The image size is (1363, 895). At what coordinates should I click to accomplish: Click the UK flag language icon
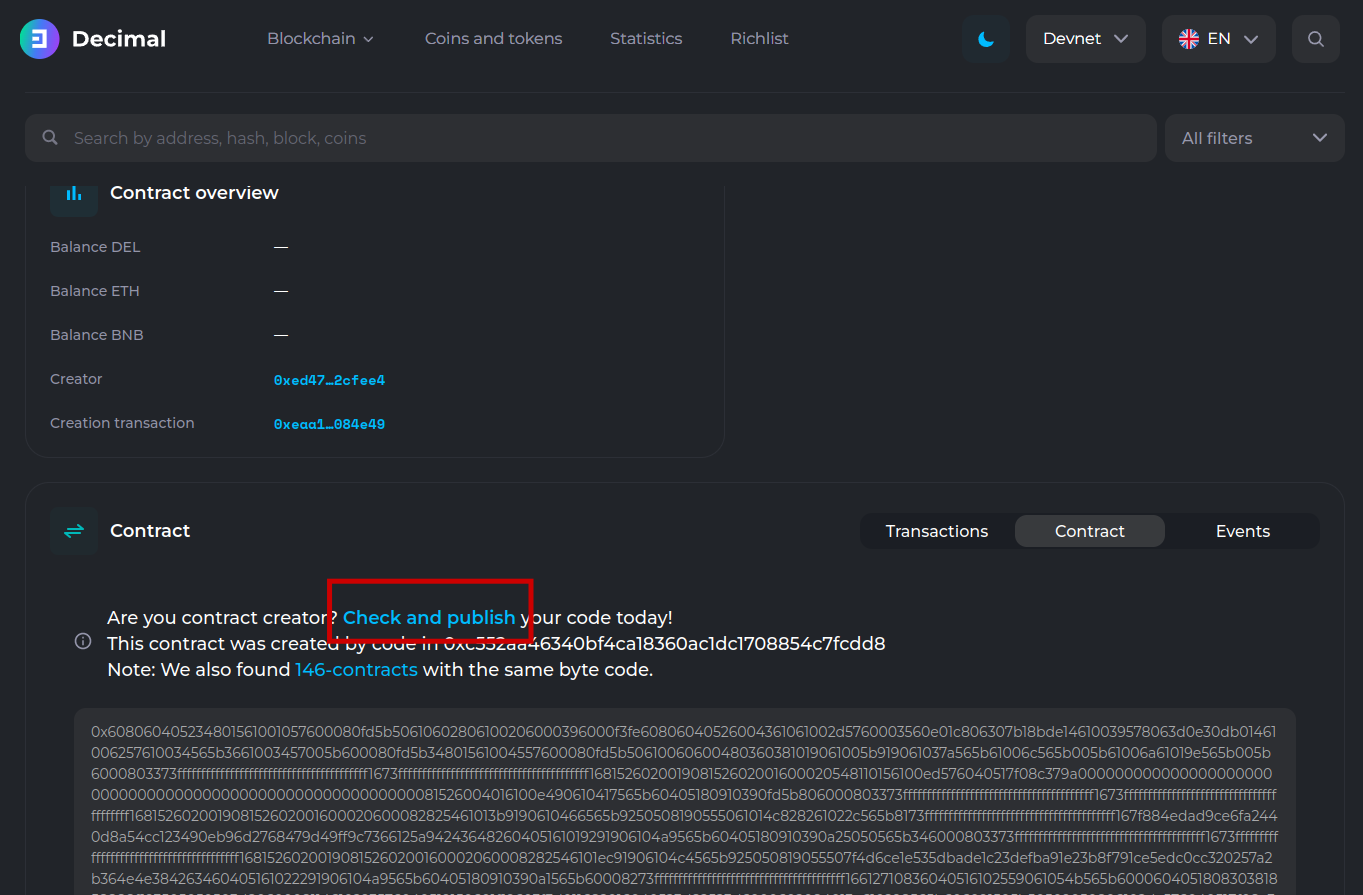coord(1189,39)
